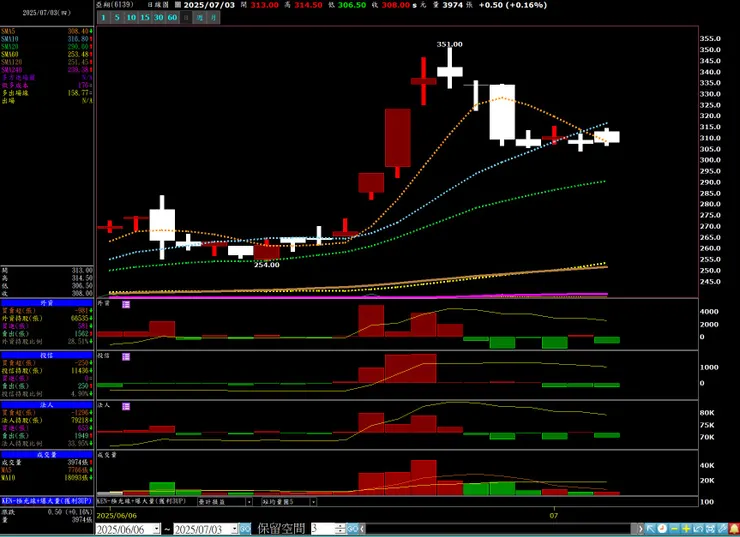The image size is (740, 537).
Task: Click the fit-to-screen icon in bottom toolbar
Action: (x=710, y=529)
